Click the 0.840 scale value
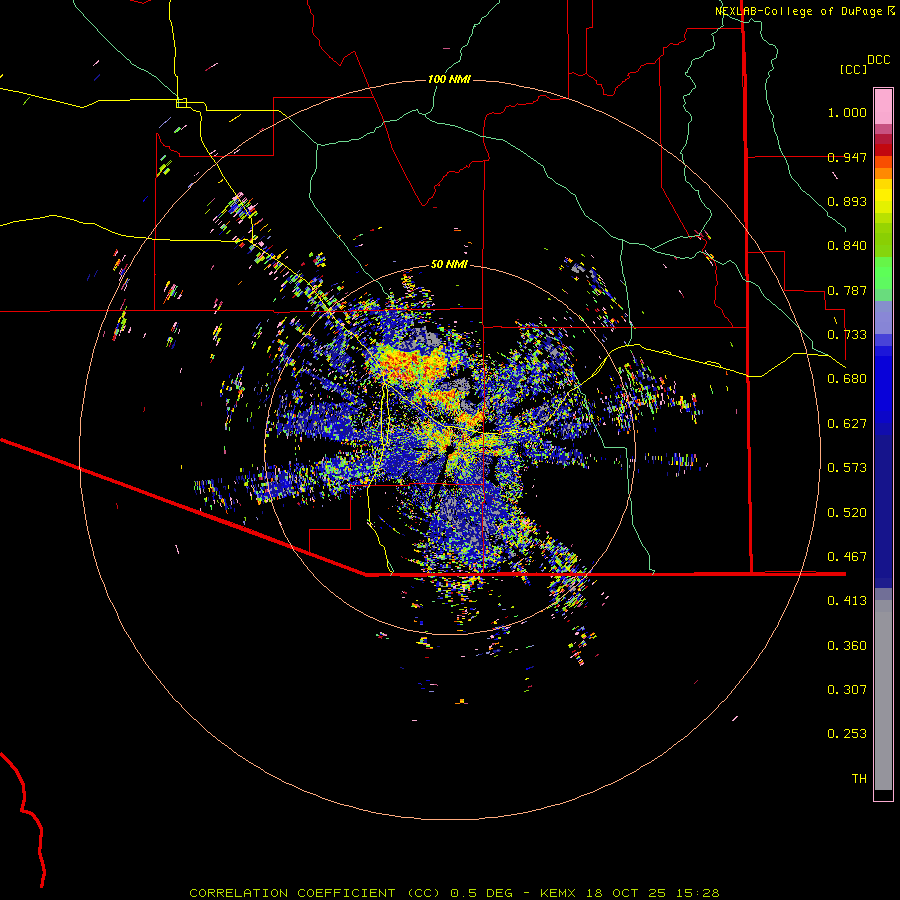 coord(847,246)
